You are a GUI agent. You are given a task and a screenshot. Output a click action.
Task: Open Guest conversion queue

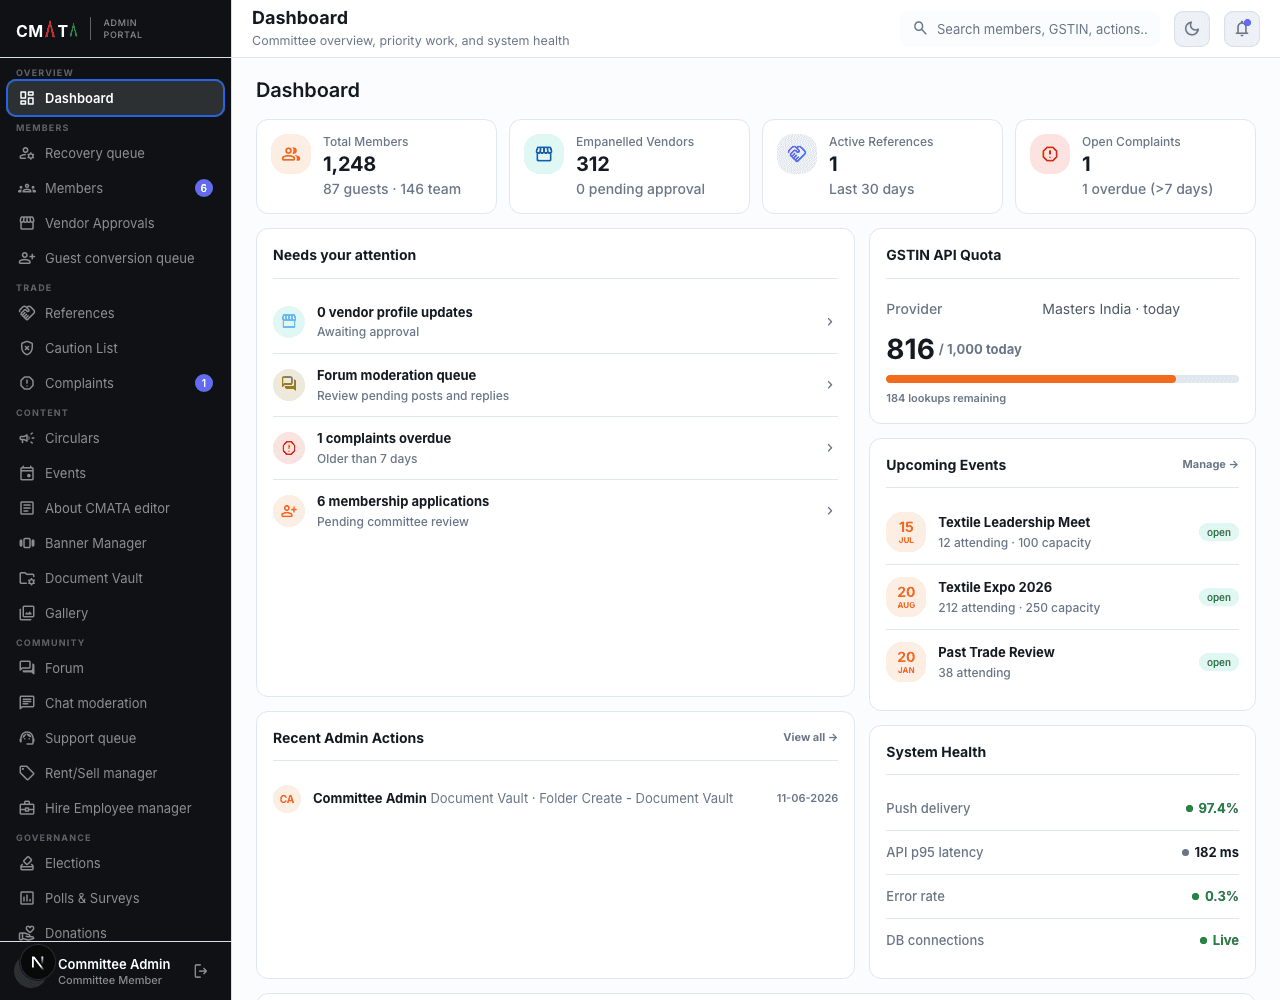click(x=116, y=258)
